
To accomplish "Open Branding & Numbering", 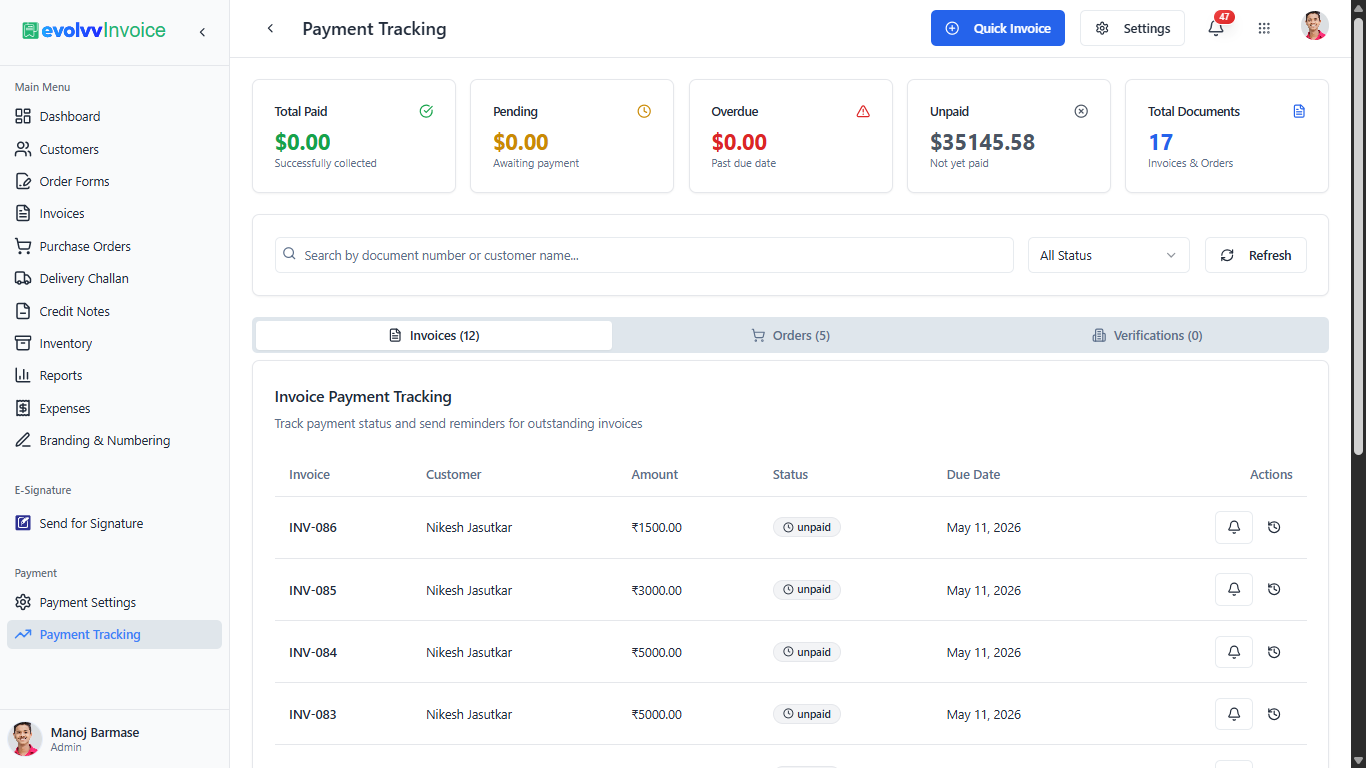I will pyautogui.click(x=115, y=440).
